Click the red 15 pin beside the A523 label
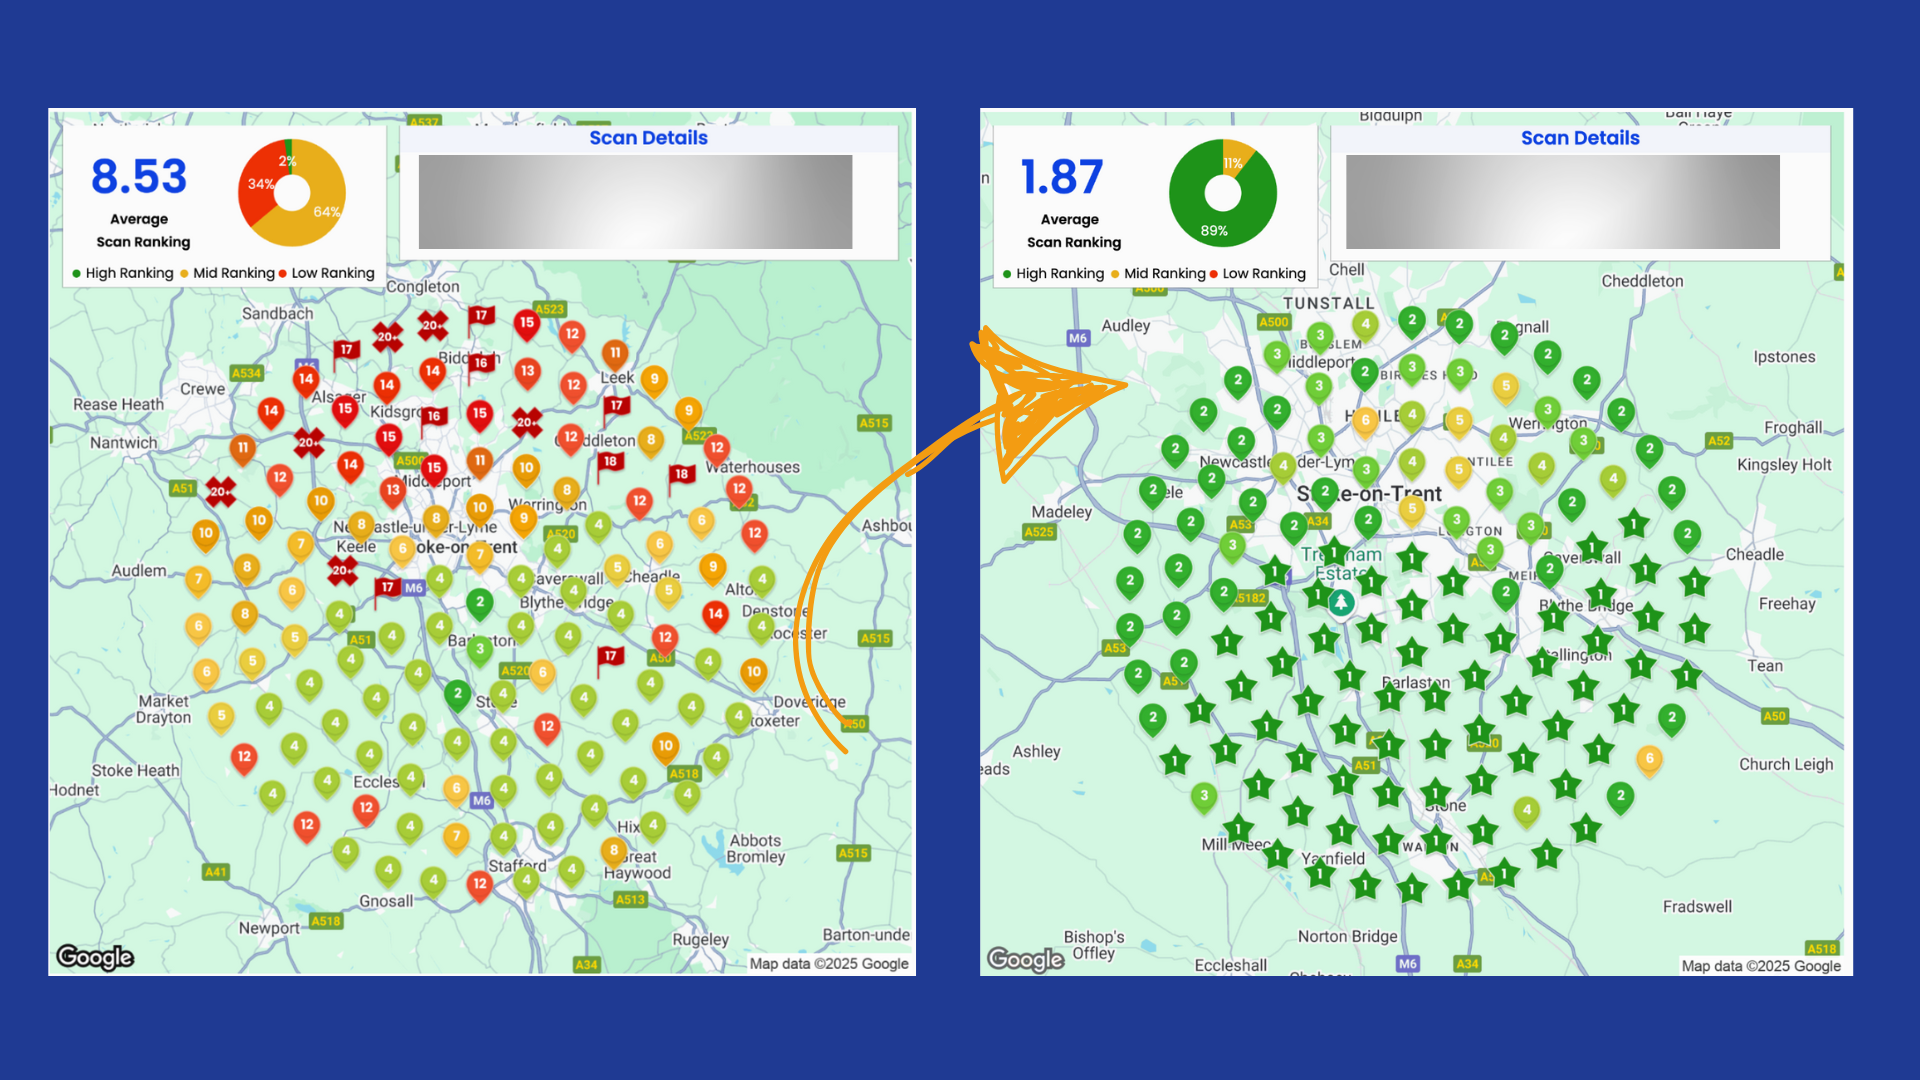1920x1080 pixels. coord(526,324)
